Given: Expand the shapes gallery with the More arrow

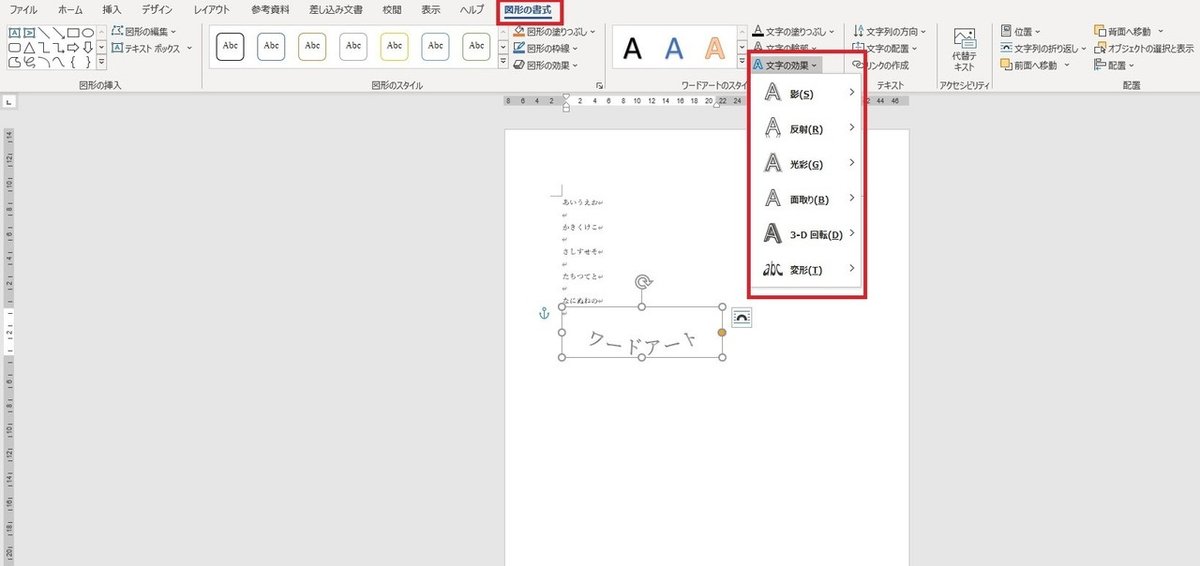Looking at the screenshot, I should pos(101,61).
